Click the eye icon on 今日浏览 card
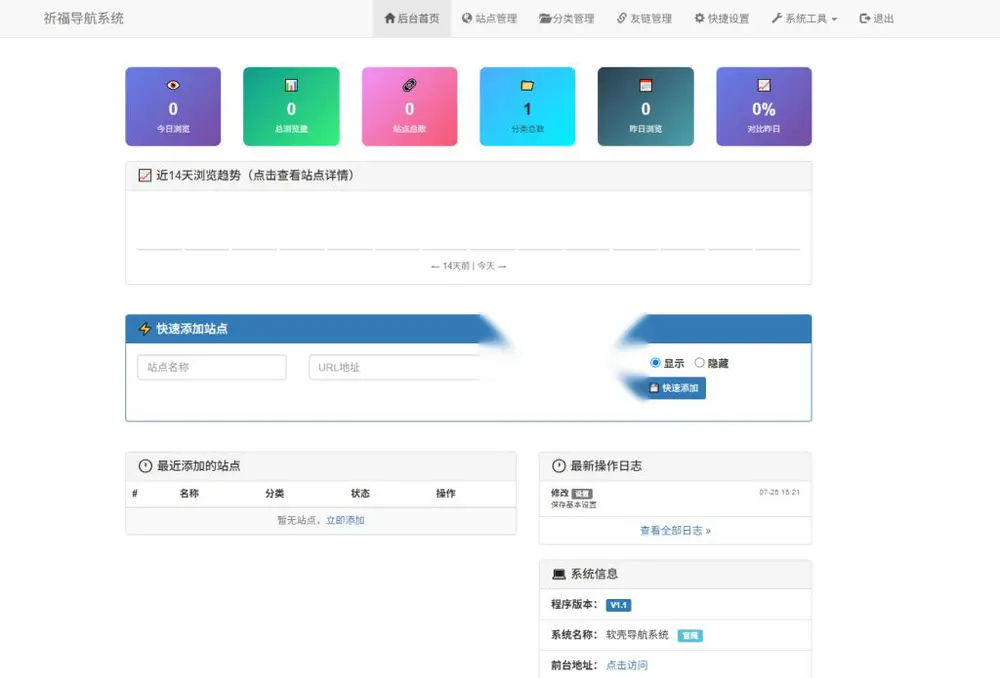 (x=173, y=85)
